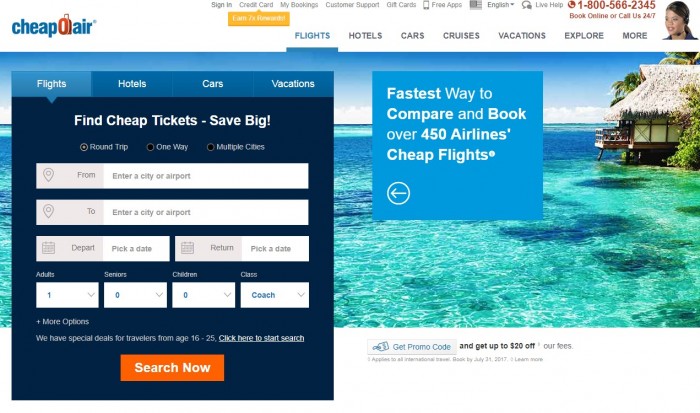
Task: Select the Multiple Cities radio button
Action: (211, 147)
